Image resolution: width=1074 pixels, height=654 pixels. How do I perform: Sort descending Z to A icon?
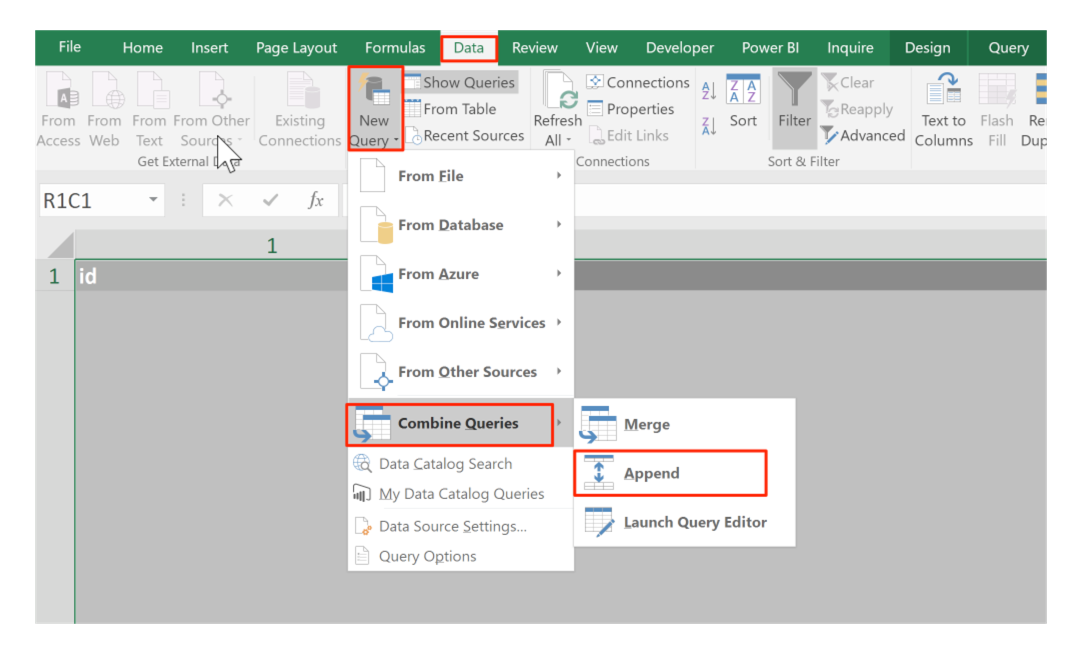[709, 126]
